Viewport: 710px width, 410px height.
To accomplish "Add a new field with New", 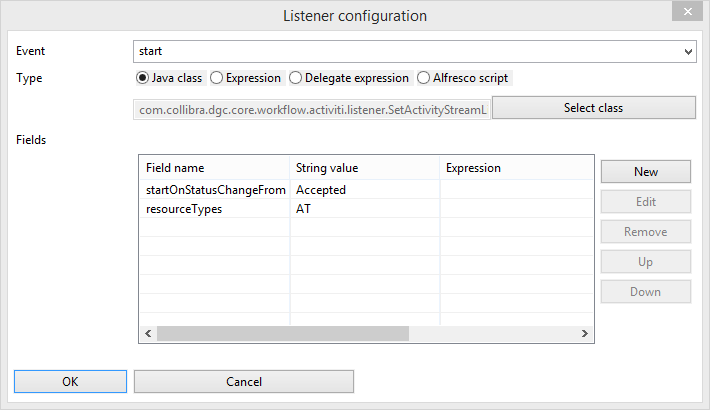I will (x=646, y=172).
